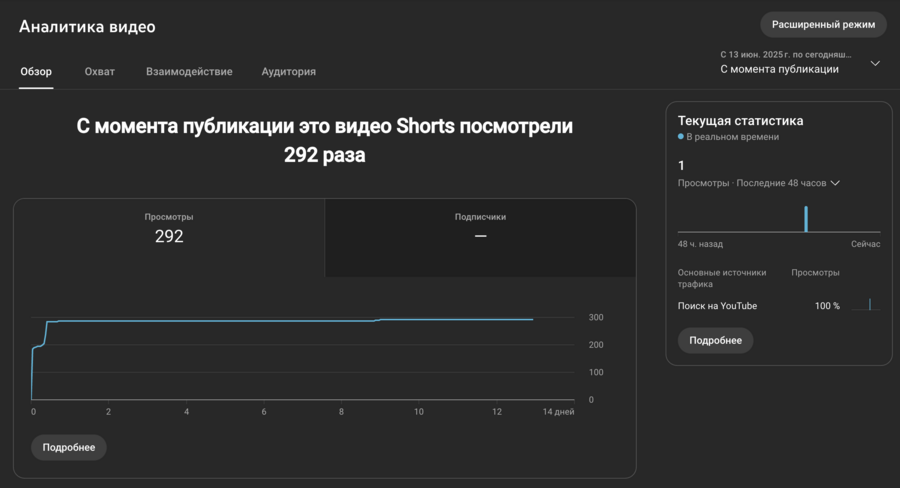This screenshot has width=900, height=488.
Task: Click the blue bar in the 48-hour chart
Action: [x=806, y=219]
